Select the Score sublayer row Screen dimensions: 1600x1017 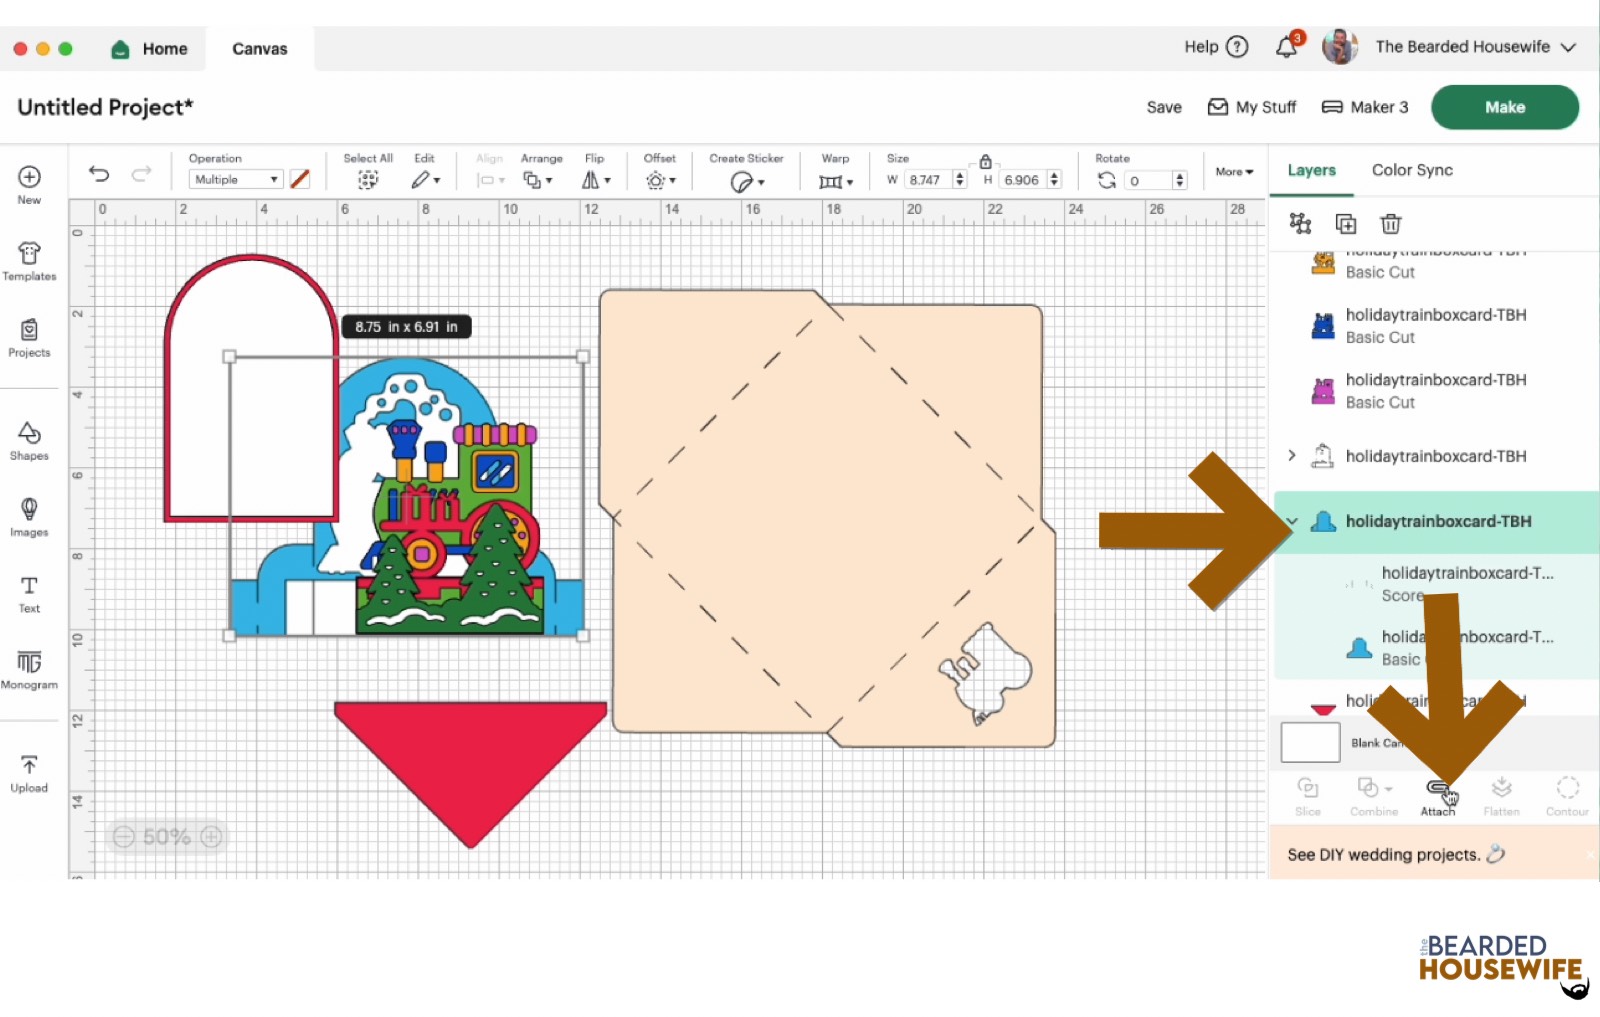[1436, 584]
